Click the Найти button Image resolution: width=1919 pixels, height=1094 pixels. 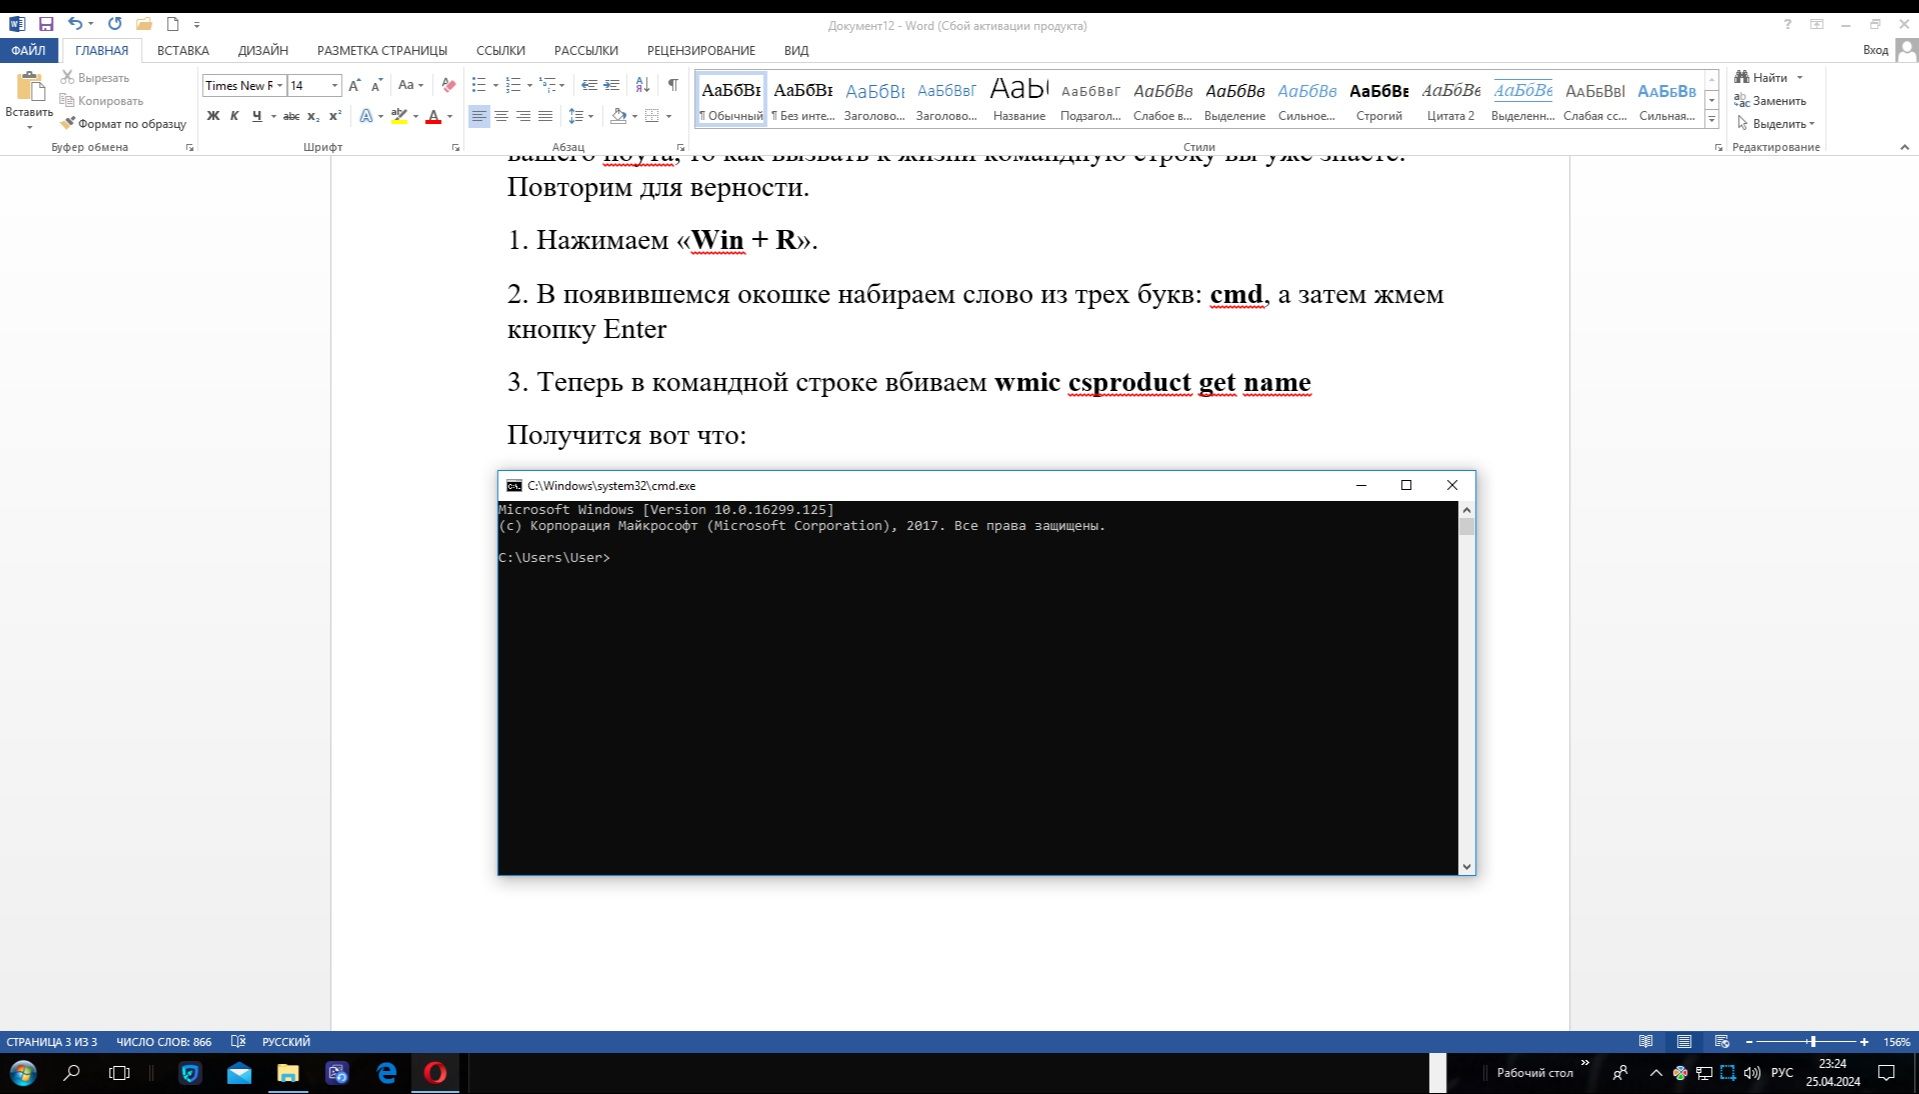click(1768, 78)
